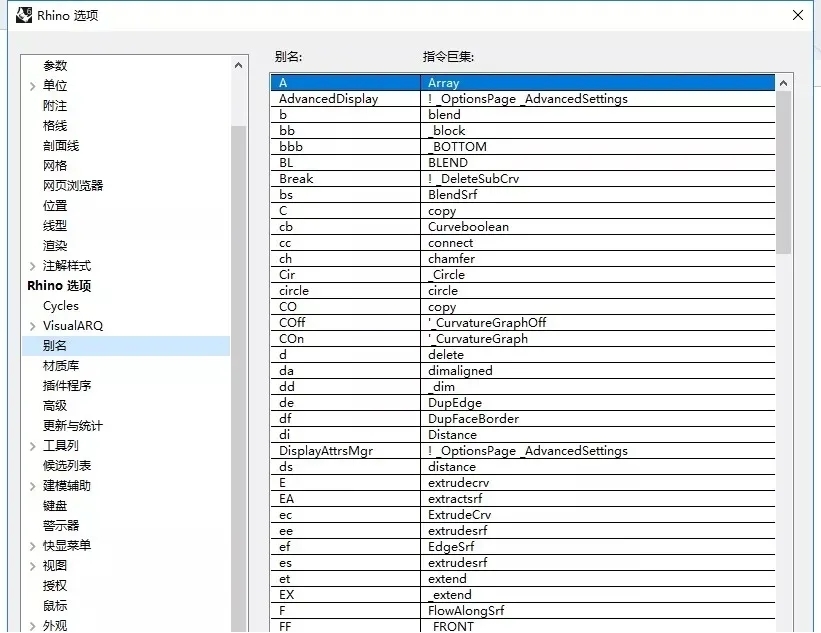The image size is (821, 633).
Task: Expand the 建模辅助 node arrow
Action: pyautogui.click(x=33, y=486)
